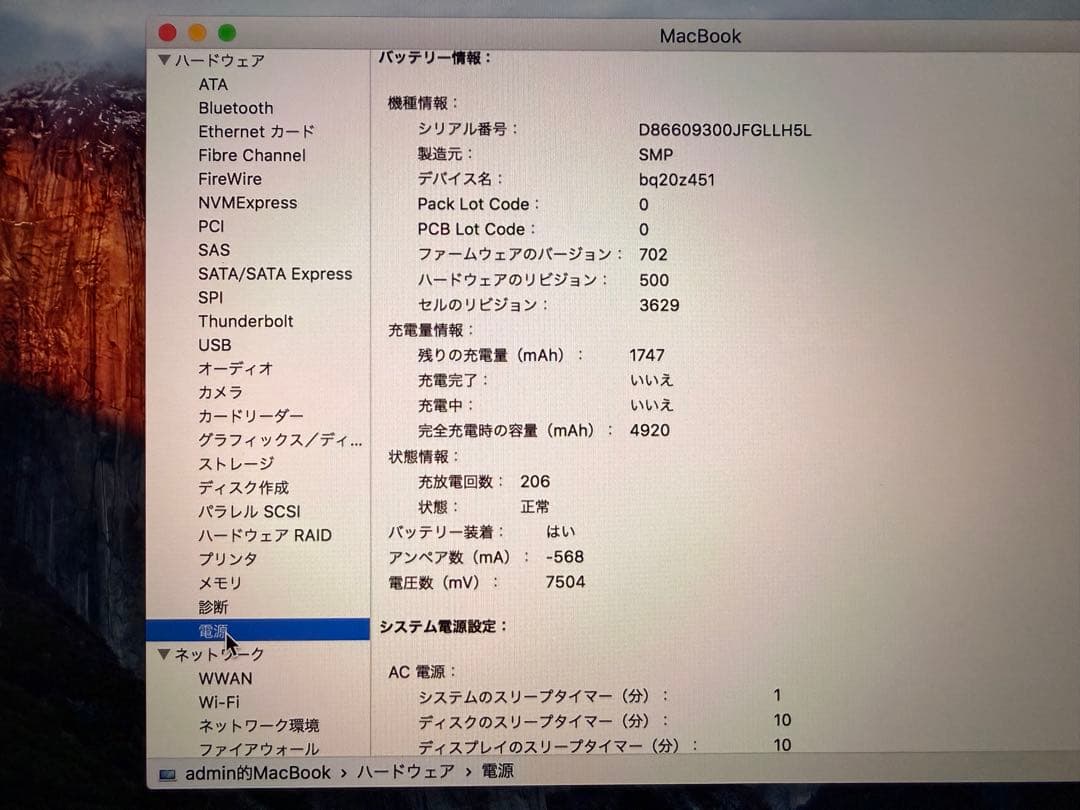Select Thunderbolt in the sidebar
Image resolution: width=1080 pixels, height=810 pixels.
244,321
